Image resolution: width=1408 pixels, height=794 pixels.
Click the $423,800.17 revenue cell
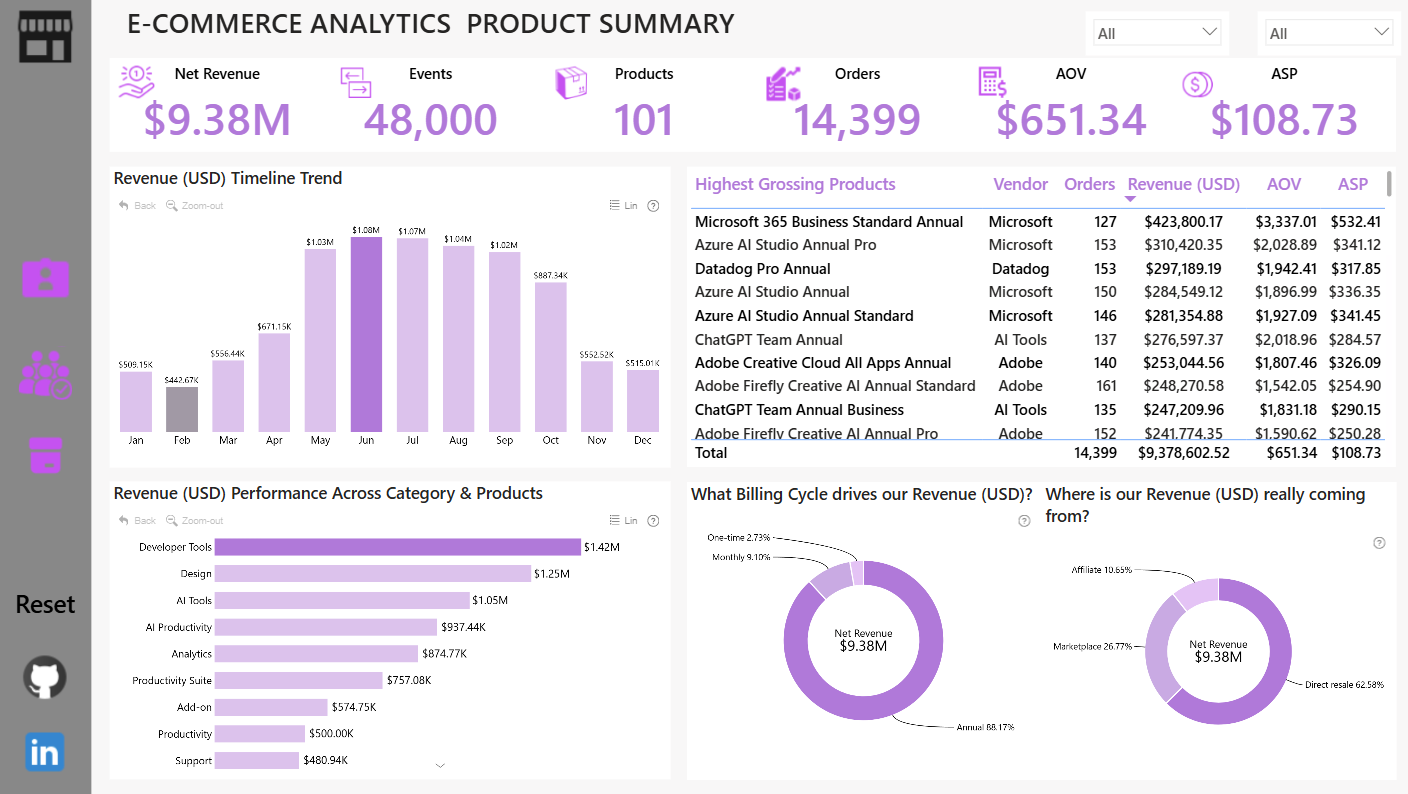point(1184,222)
